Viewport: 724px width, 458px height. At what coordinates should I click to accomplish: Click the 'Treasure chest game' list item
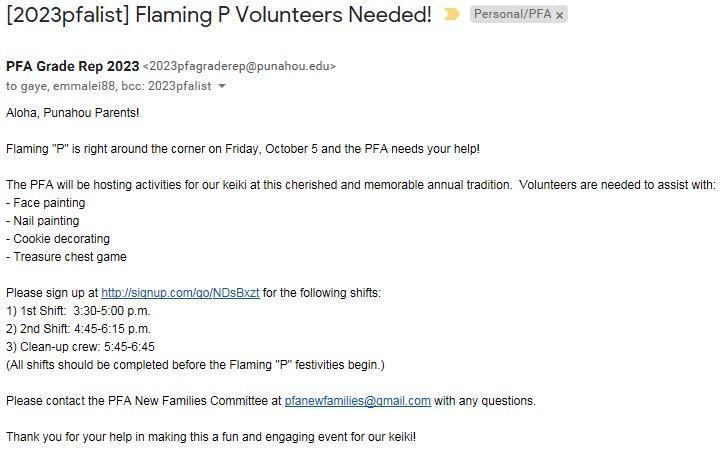[x=68, y=257]
